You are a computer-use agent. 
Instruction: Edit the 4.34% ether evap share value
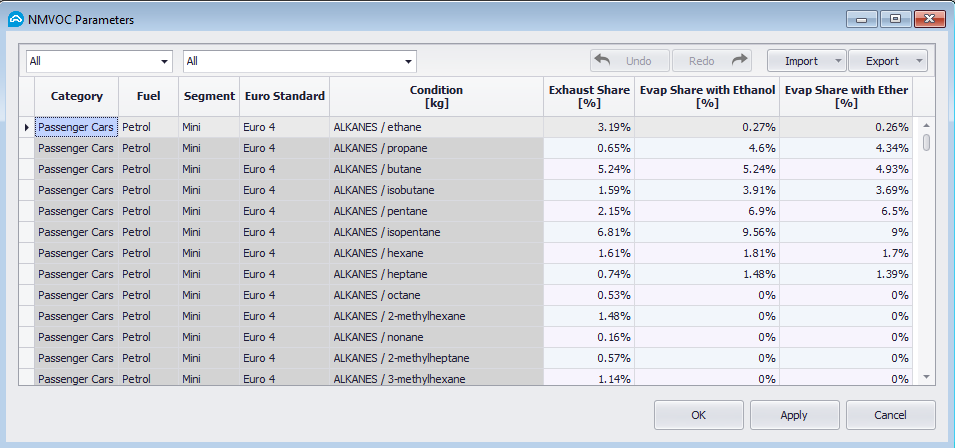point(846,148)
